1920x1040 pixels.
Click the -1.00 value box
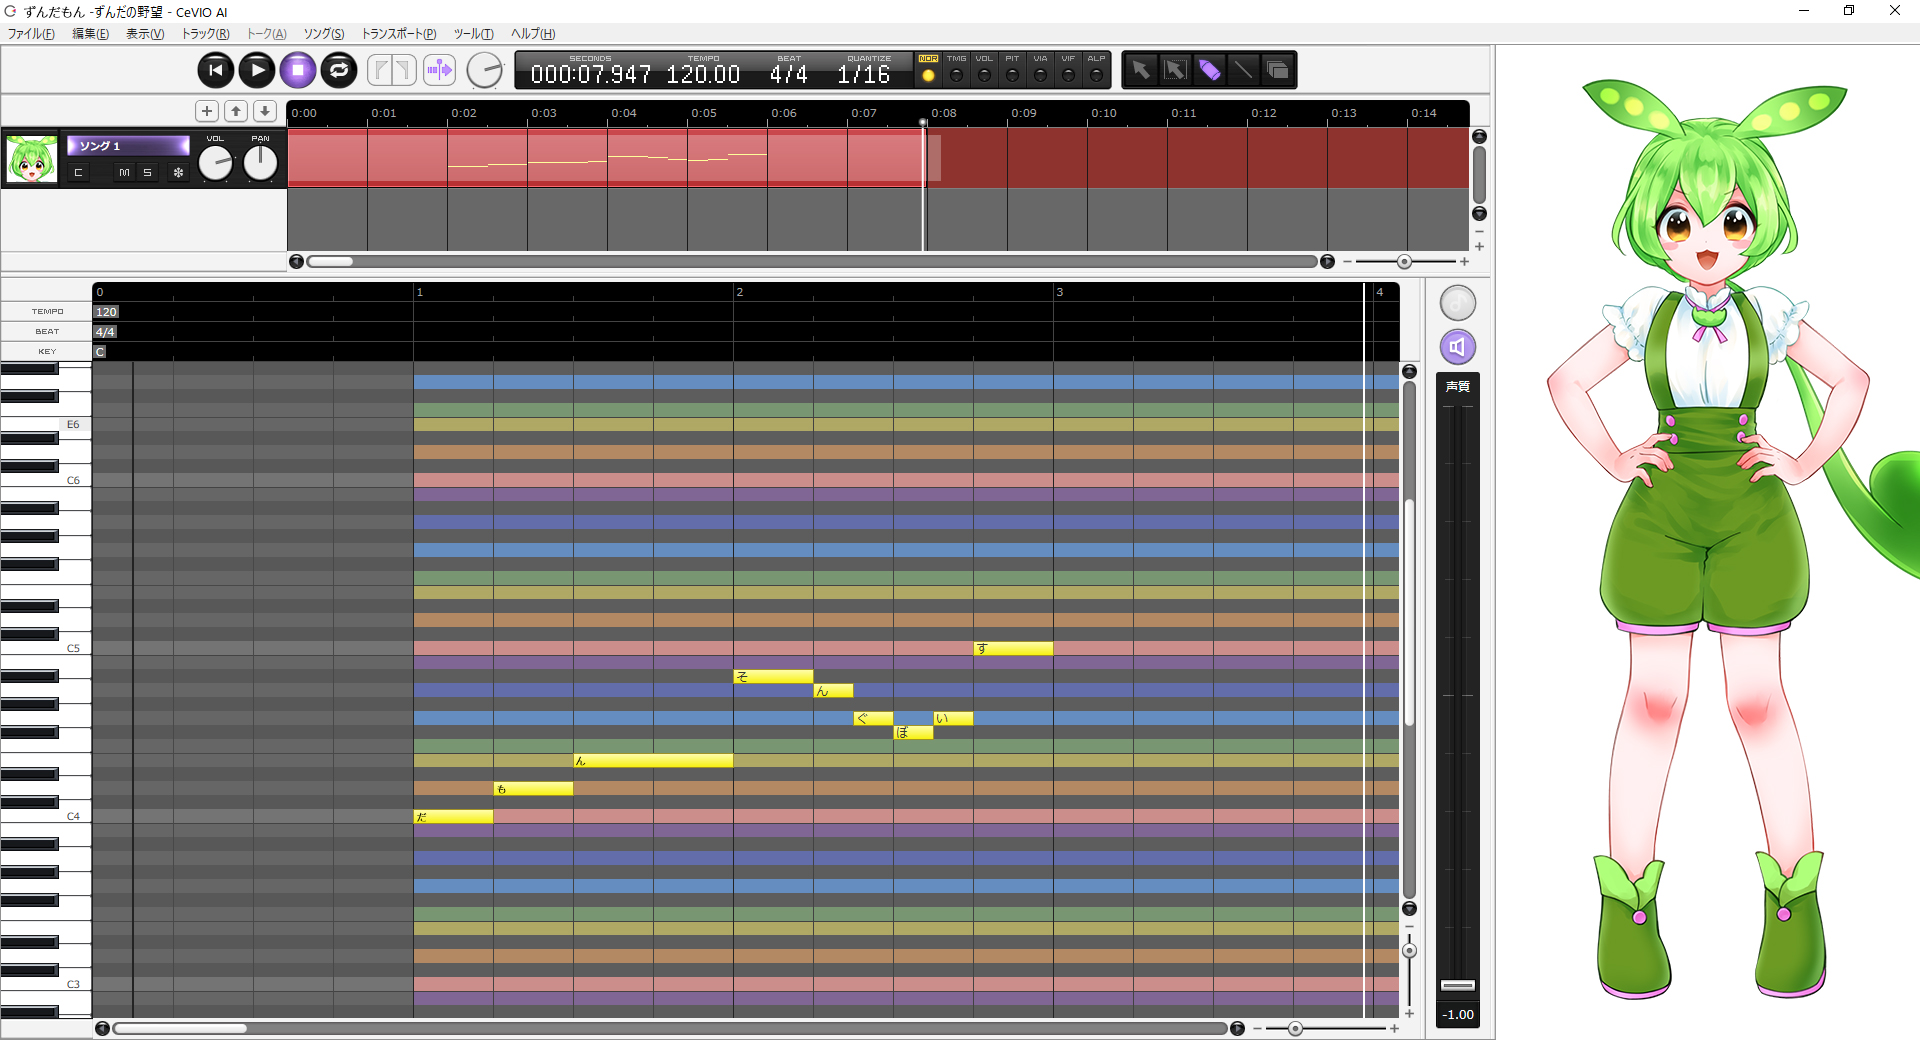tap(1458, 1014)
